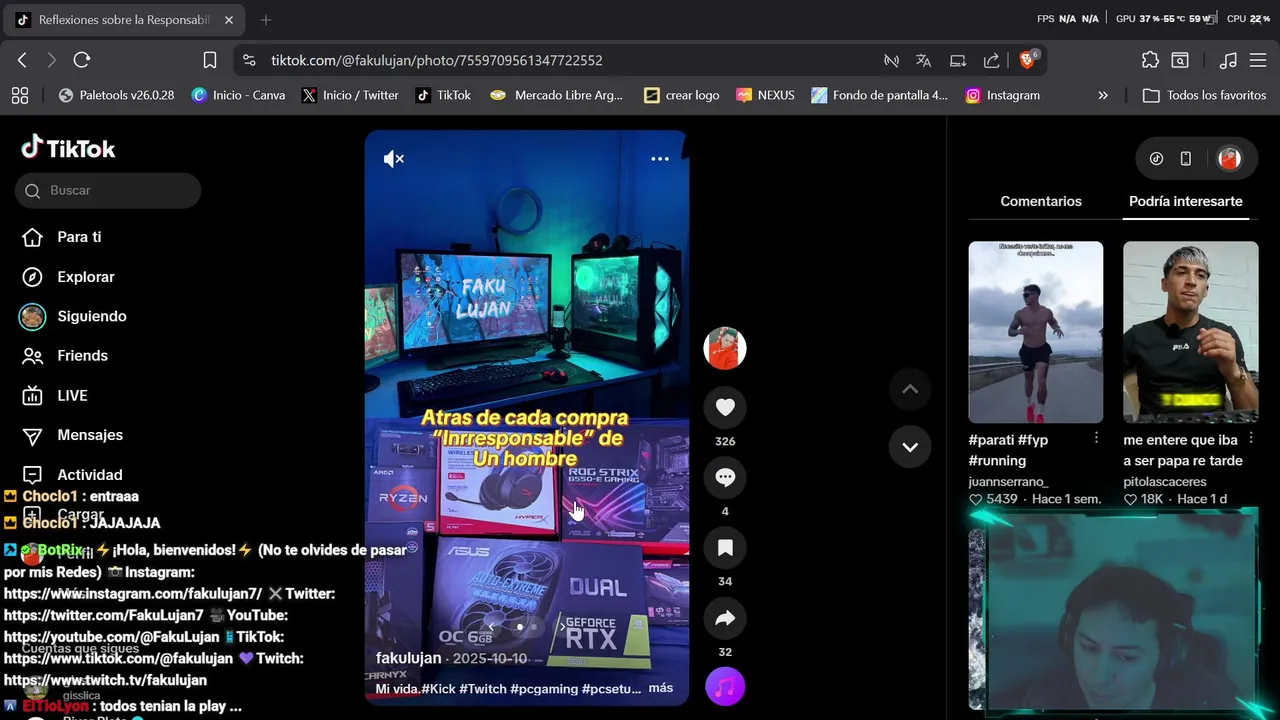
Task: Share the post with the arrow icon
Action: (725, 618)
